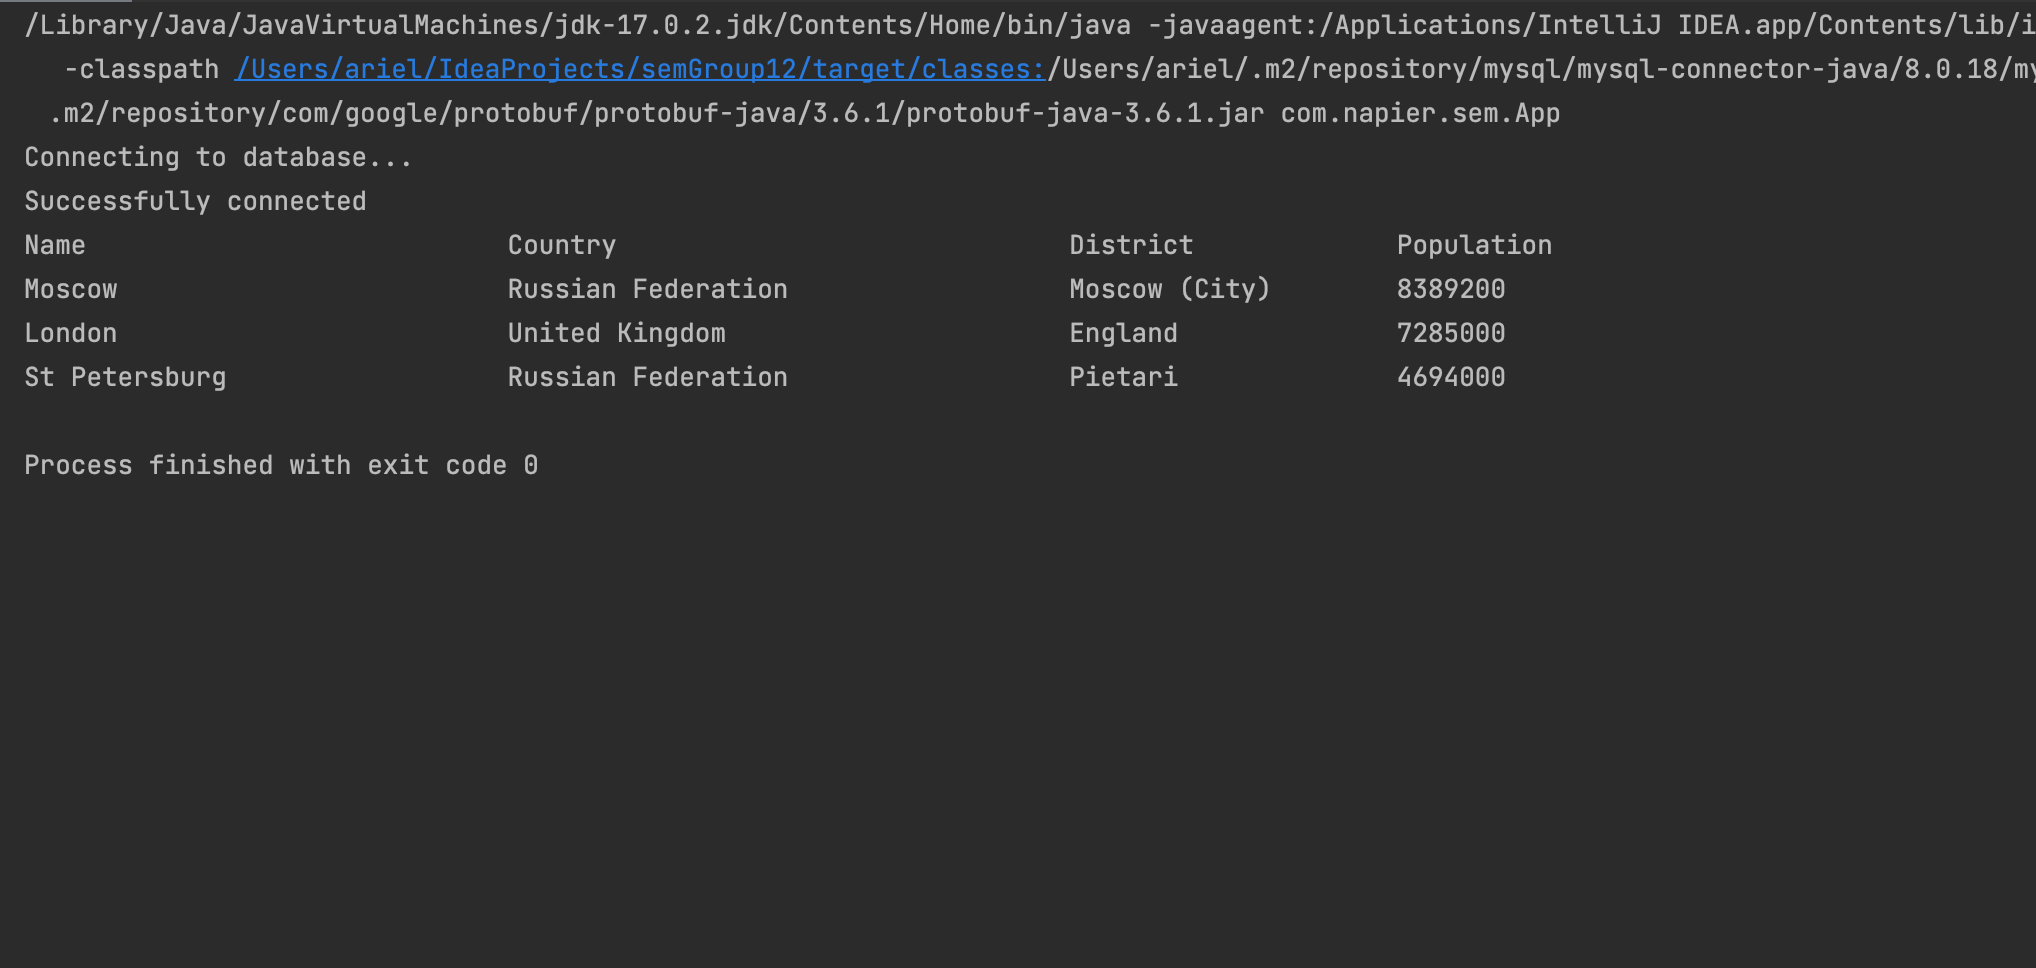Click the protobuf-java-3.6.1.jar path text
Image resolution: width=2036 pixels, height=968 pixels.
tap(657, 113)
